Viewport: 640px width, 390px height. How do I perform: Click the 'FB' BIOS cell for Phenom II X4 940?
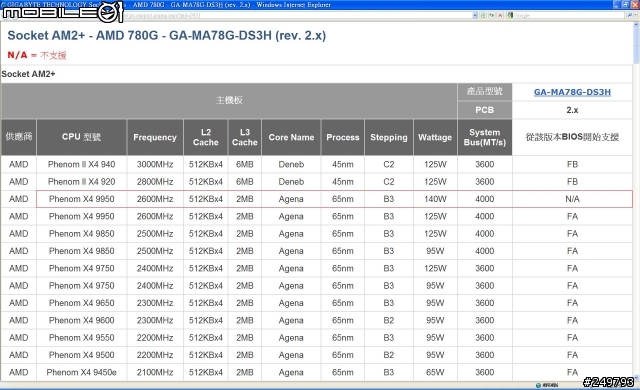pyautogui.click(x=572, y=164)
